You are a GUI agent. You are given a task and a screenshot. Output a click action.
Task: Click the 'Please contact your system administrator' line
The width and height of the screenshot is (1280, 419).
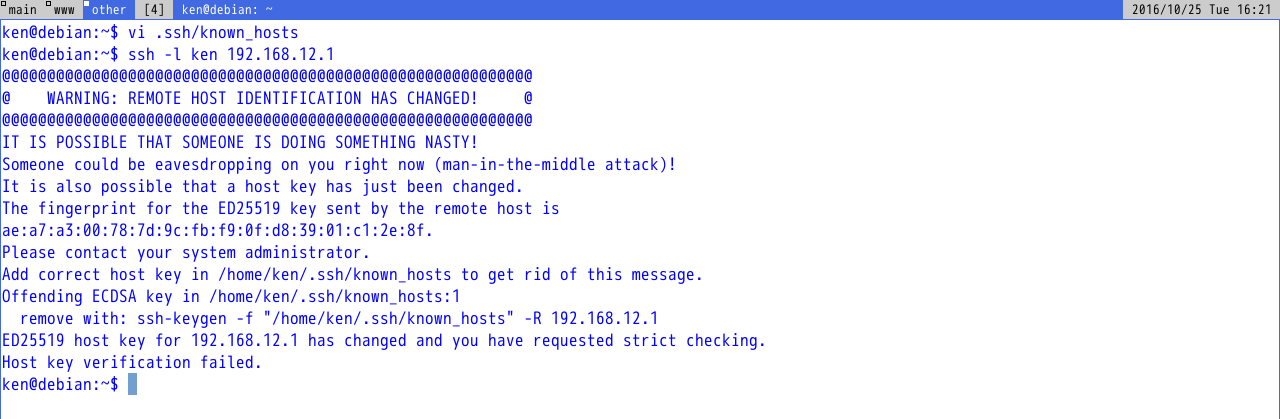pos(186,252)
